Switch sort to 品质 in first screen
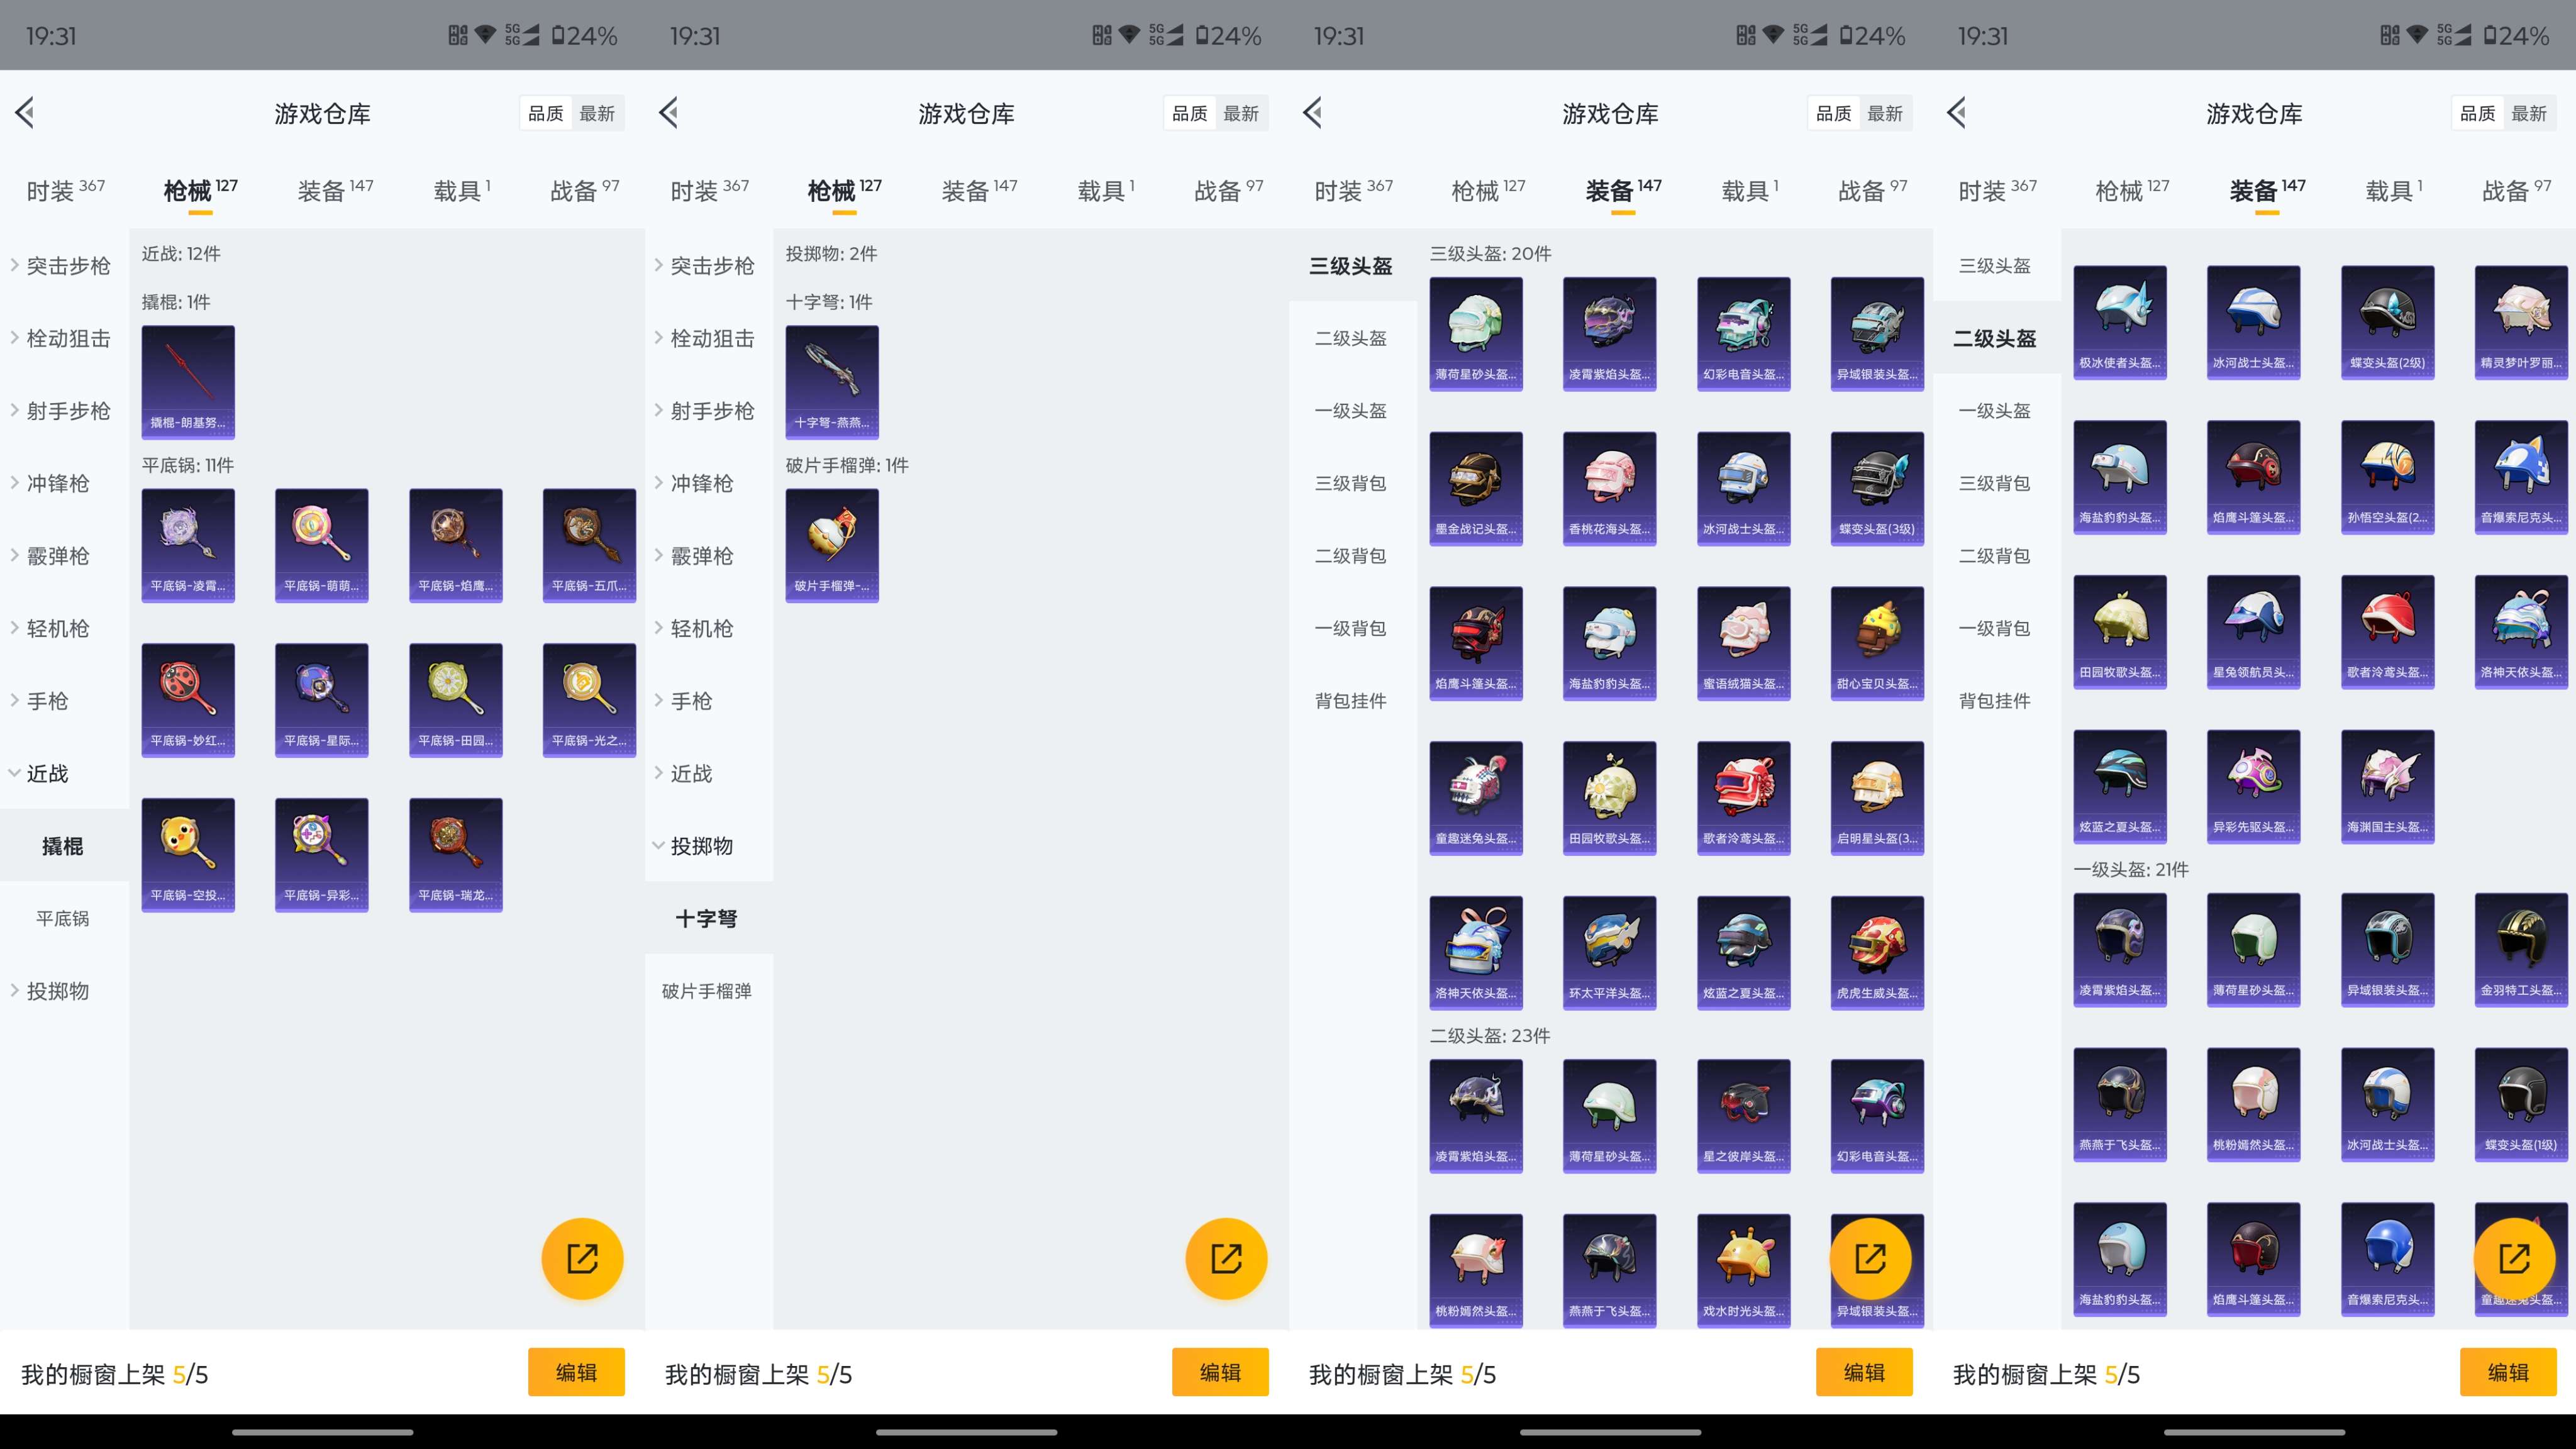Viewport: 2576px width, 1449px height. pyautogui.click(x=546, y=113)
